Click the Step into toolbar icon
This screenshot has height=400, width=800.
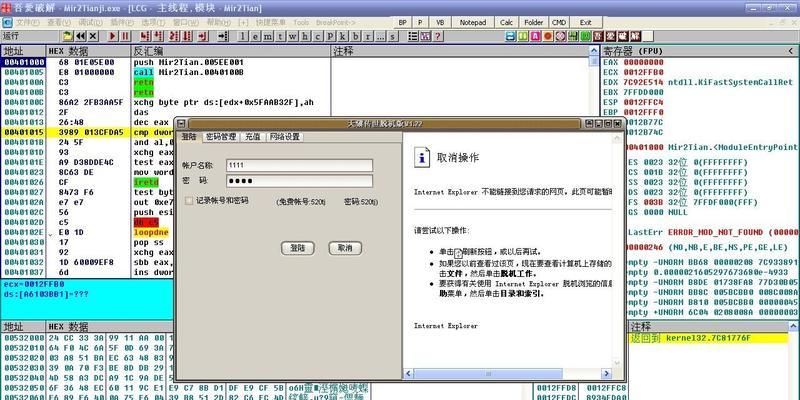pyautogui.click(x=145, y=36)
